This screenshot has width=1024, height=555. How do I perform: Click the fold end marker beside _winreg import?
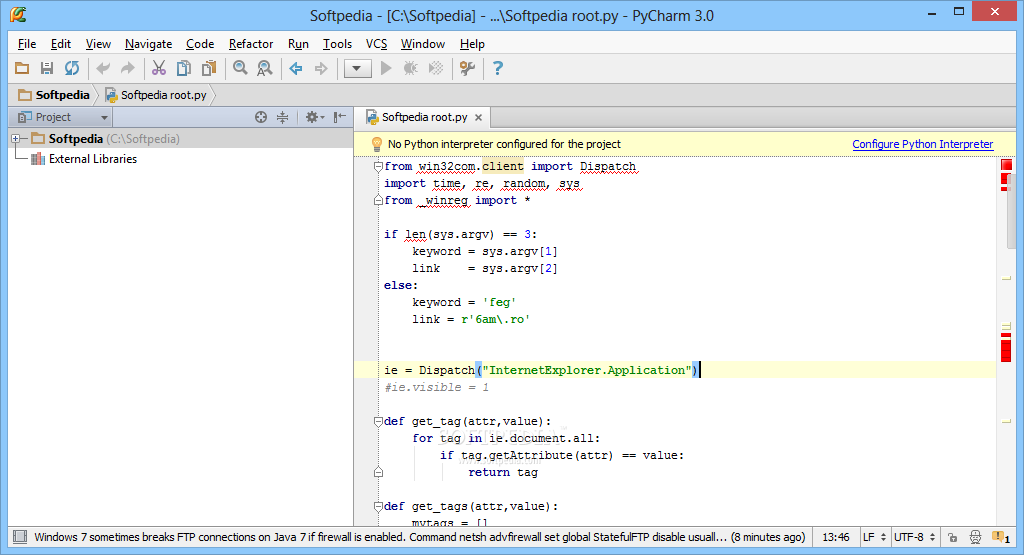pyautogui.click(x=378, y=200)
